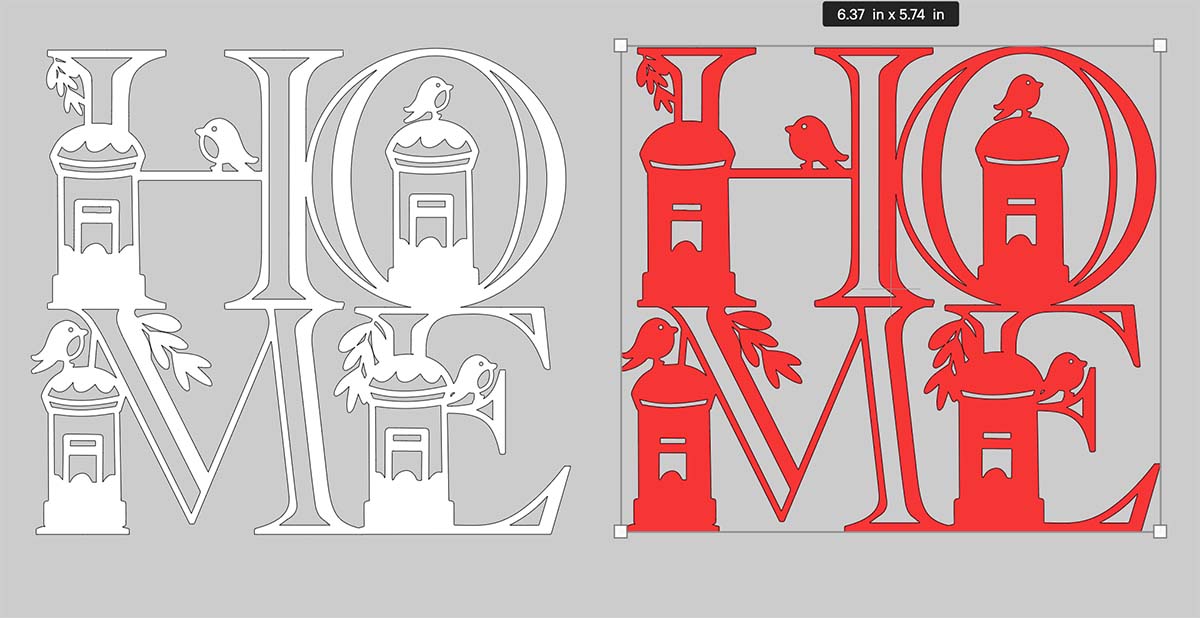This screenshot has width=1200, height=618.
Task: Click the bottom-right selection handle
Action: (x=1160, y=531)
